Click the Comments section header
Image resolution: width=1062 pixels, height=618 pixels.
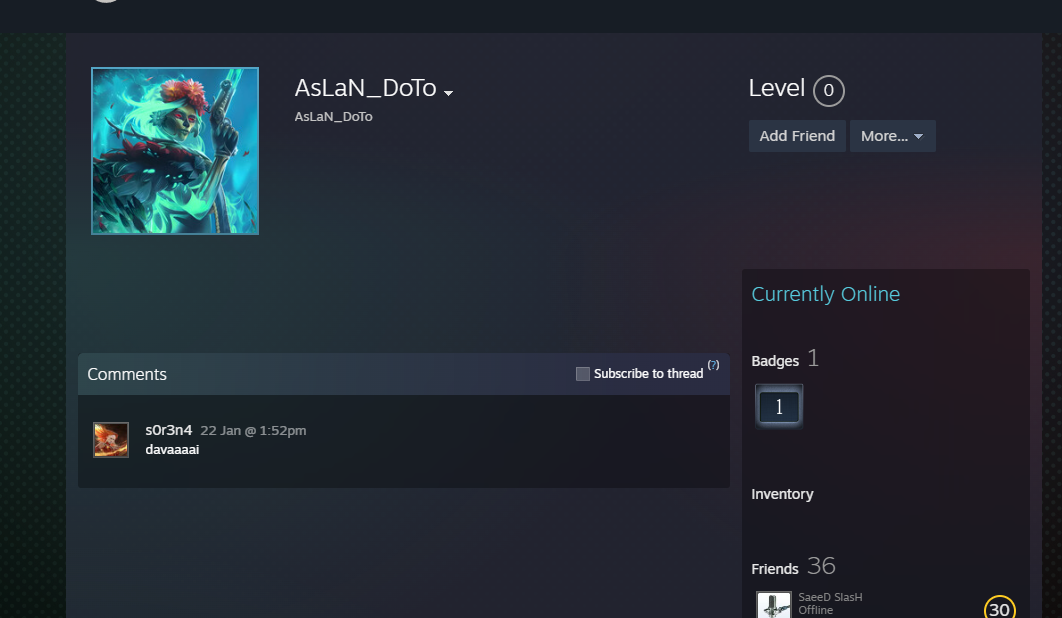(x=127, y=374)
